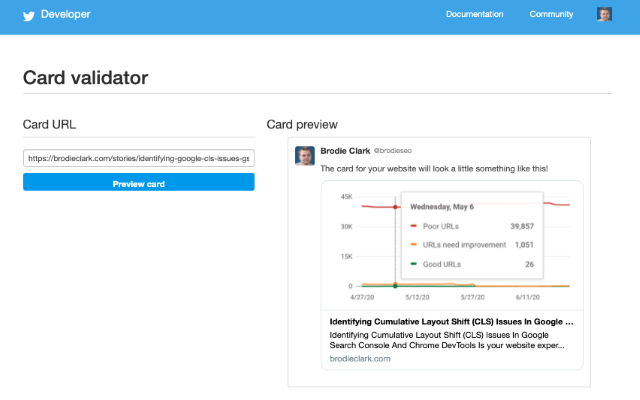Click the Twitter bird logo
Viewport: 640px width, 400px height.
tap(29, 15)
